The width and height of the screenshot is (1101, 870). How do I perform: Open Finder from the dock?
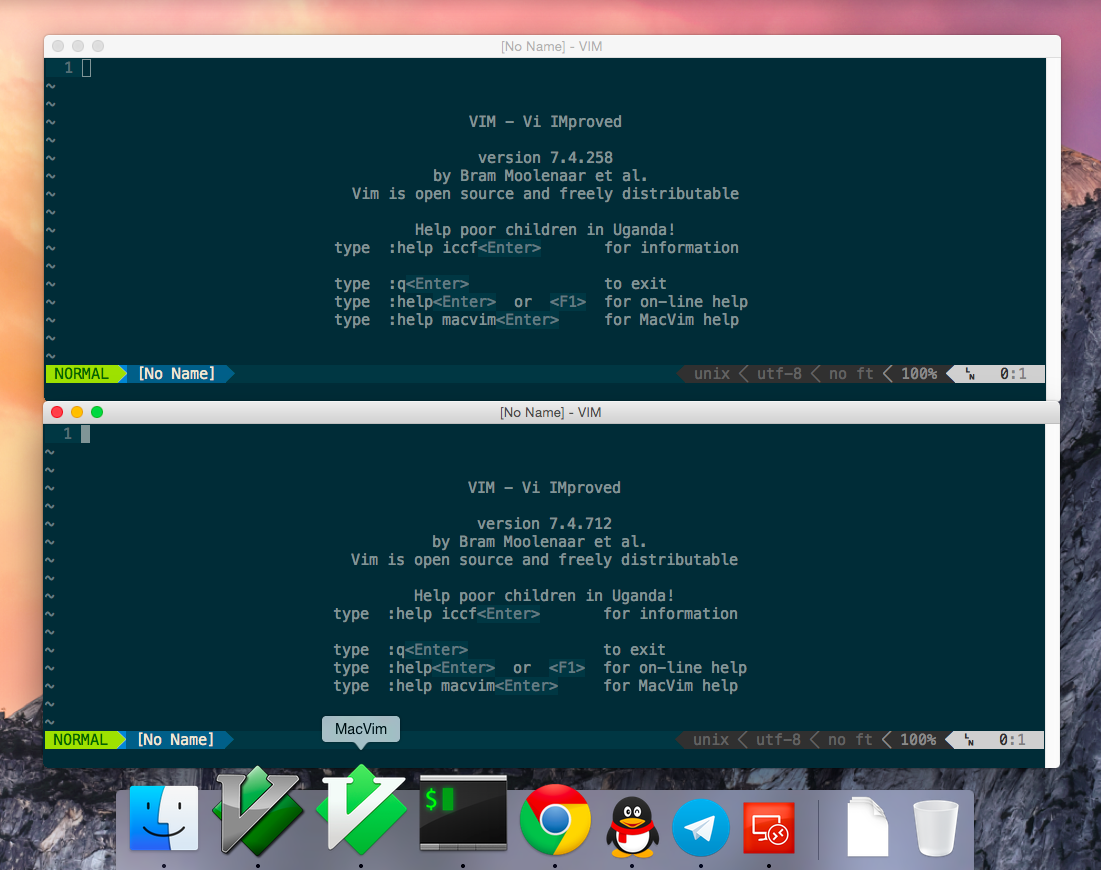[x=164, y=818]
